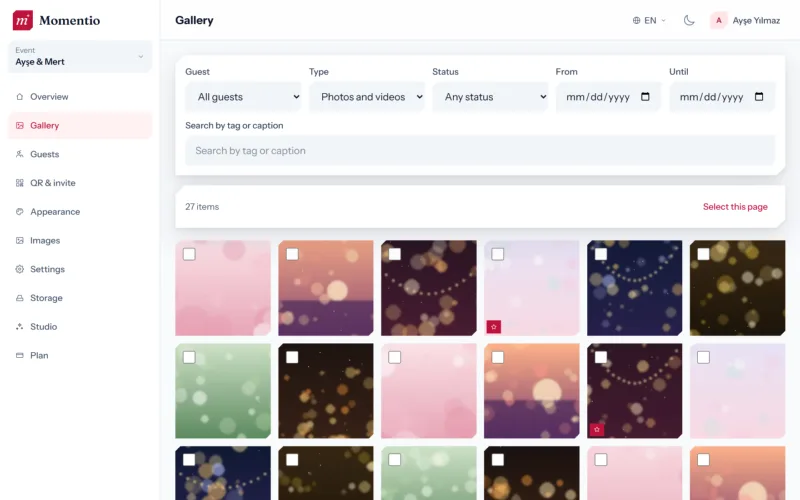800x500 pixels.
Task: Check the starred maroon photo in second row
Action: [x=601, y=357]
